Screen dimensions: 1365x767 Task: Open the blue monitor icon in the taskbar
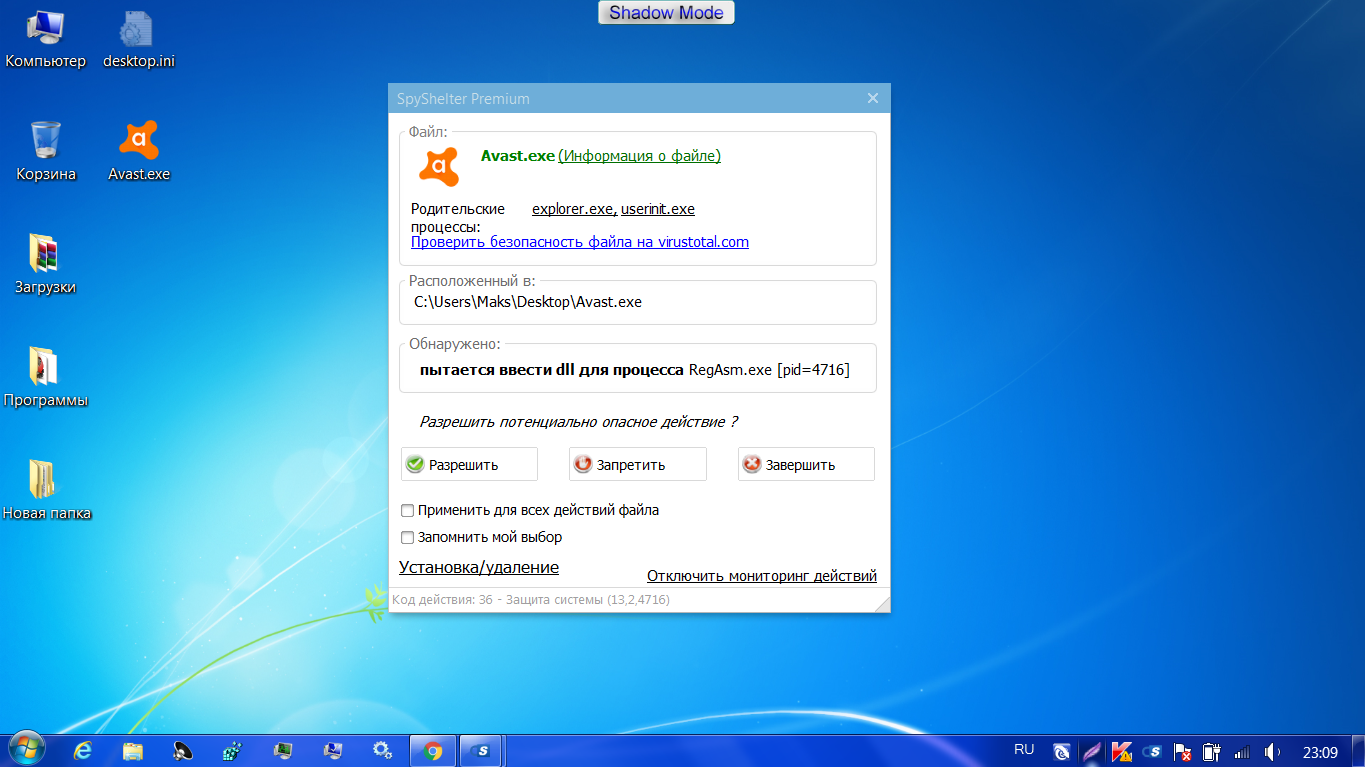pyautogui.click(x=332, y=750)
